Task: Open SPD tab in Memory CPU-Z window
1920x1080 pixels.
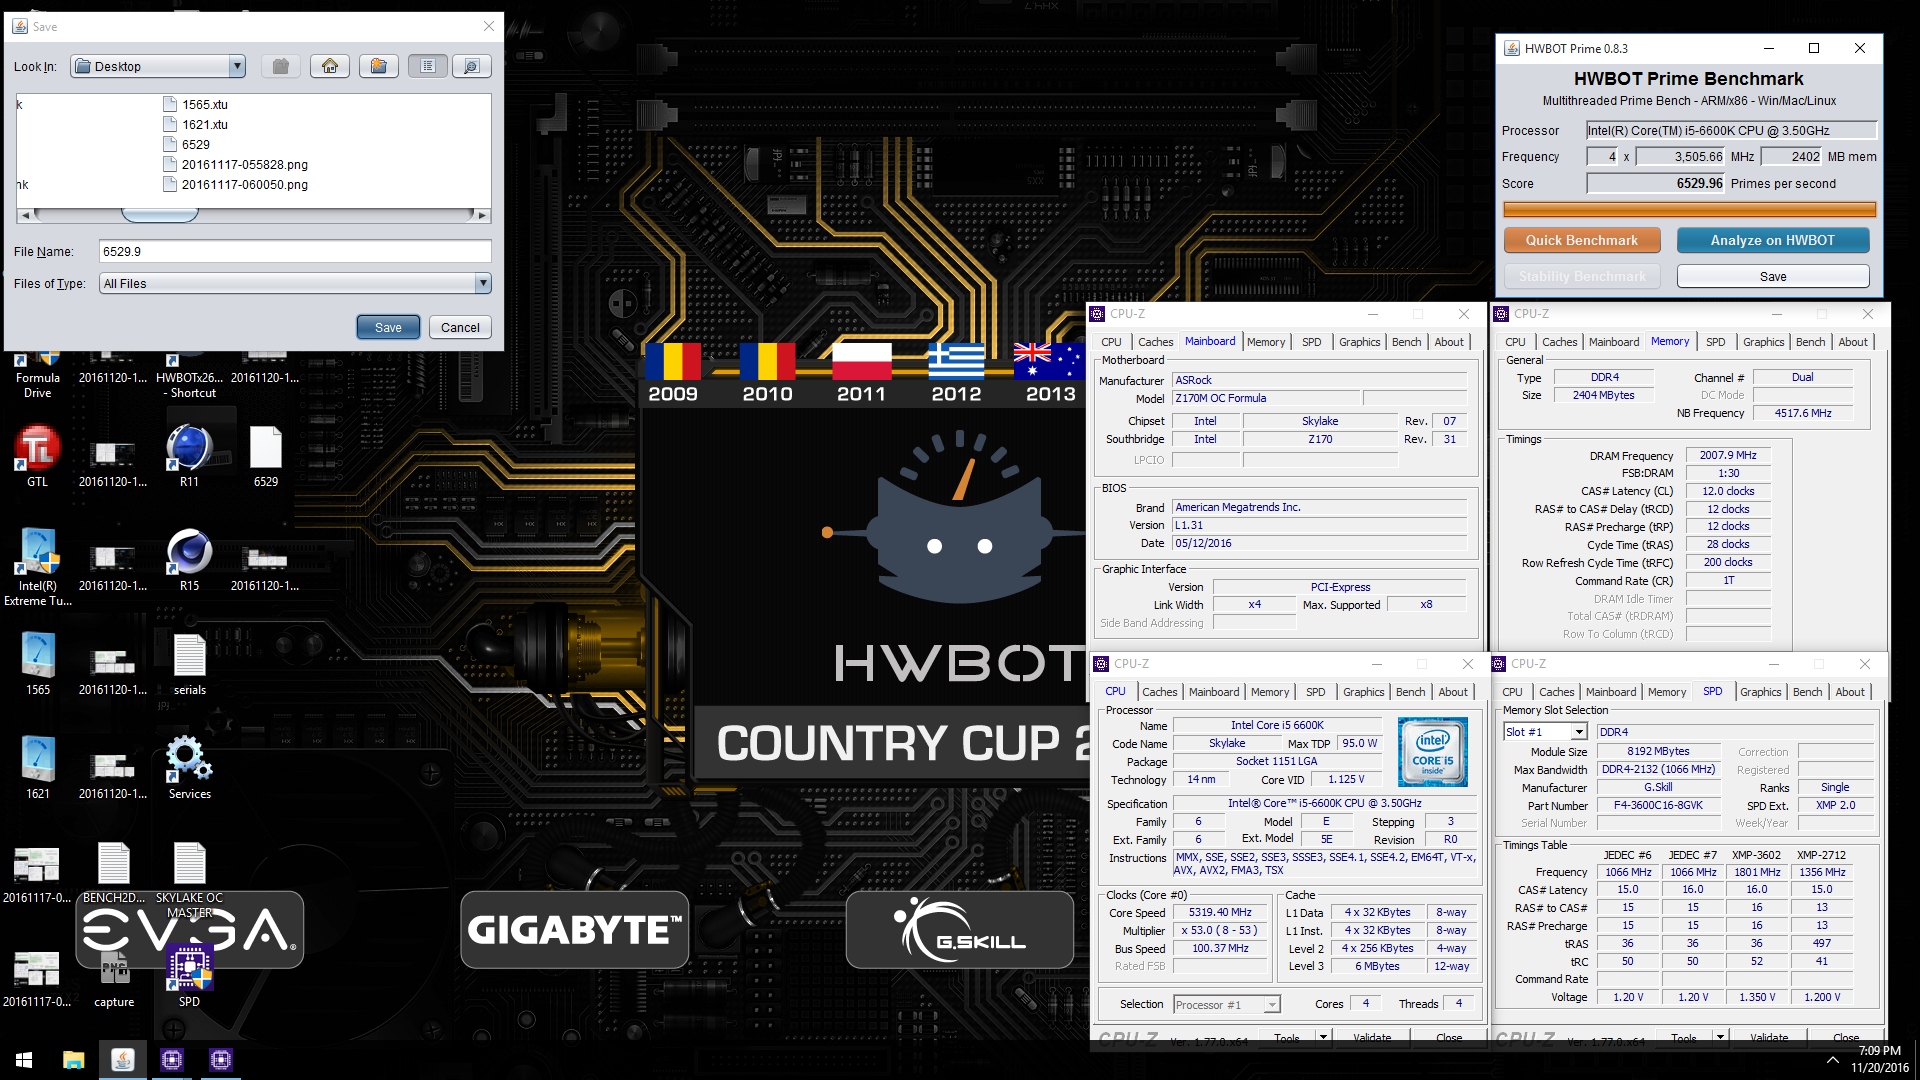Action: [1715, 342]
